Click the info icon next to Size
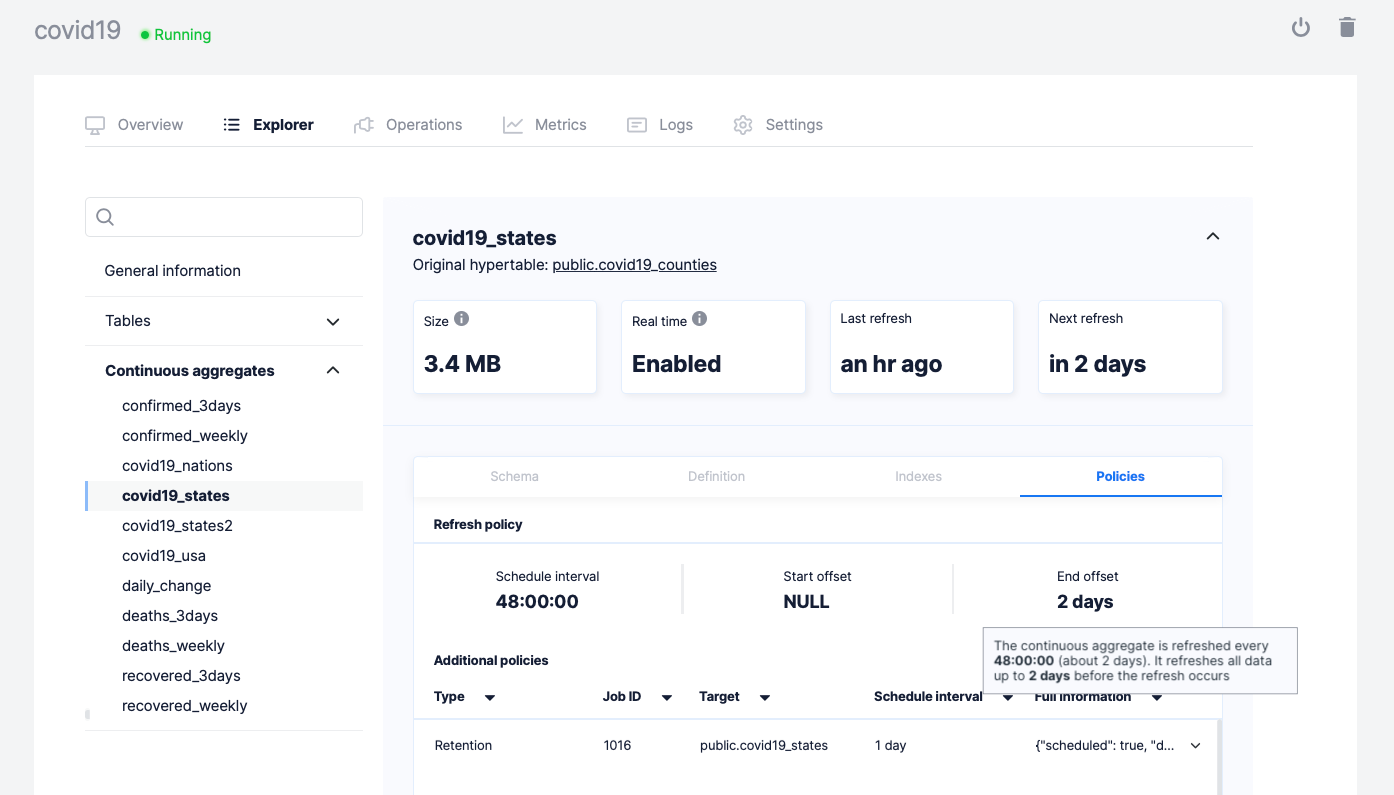1394x795 pixels. [461, 319]
